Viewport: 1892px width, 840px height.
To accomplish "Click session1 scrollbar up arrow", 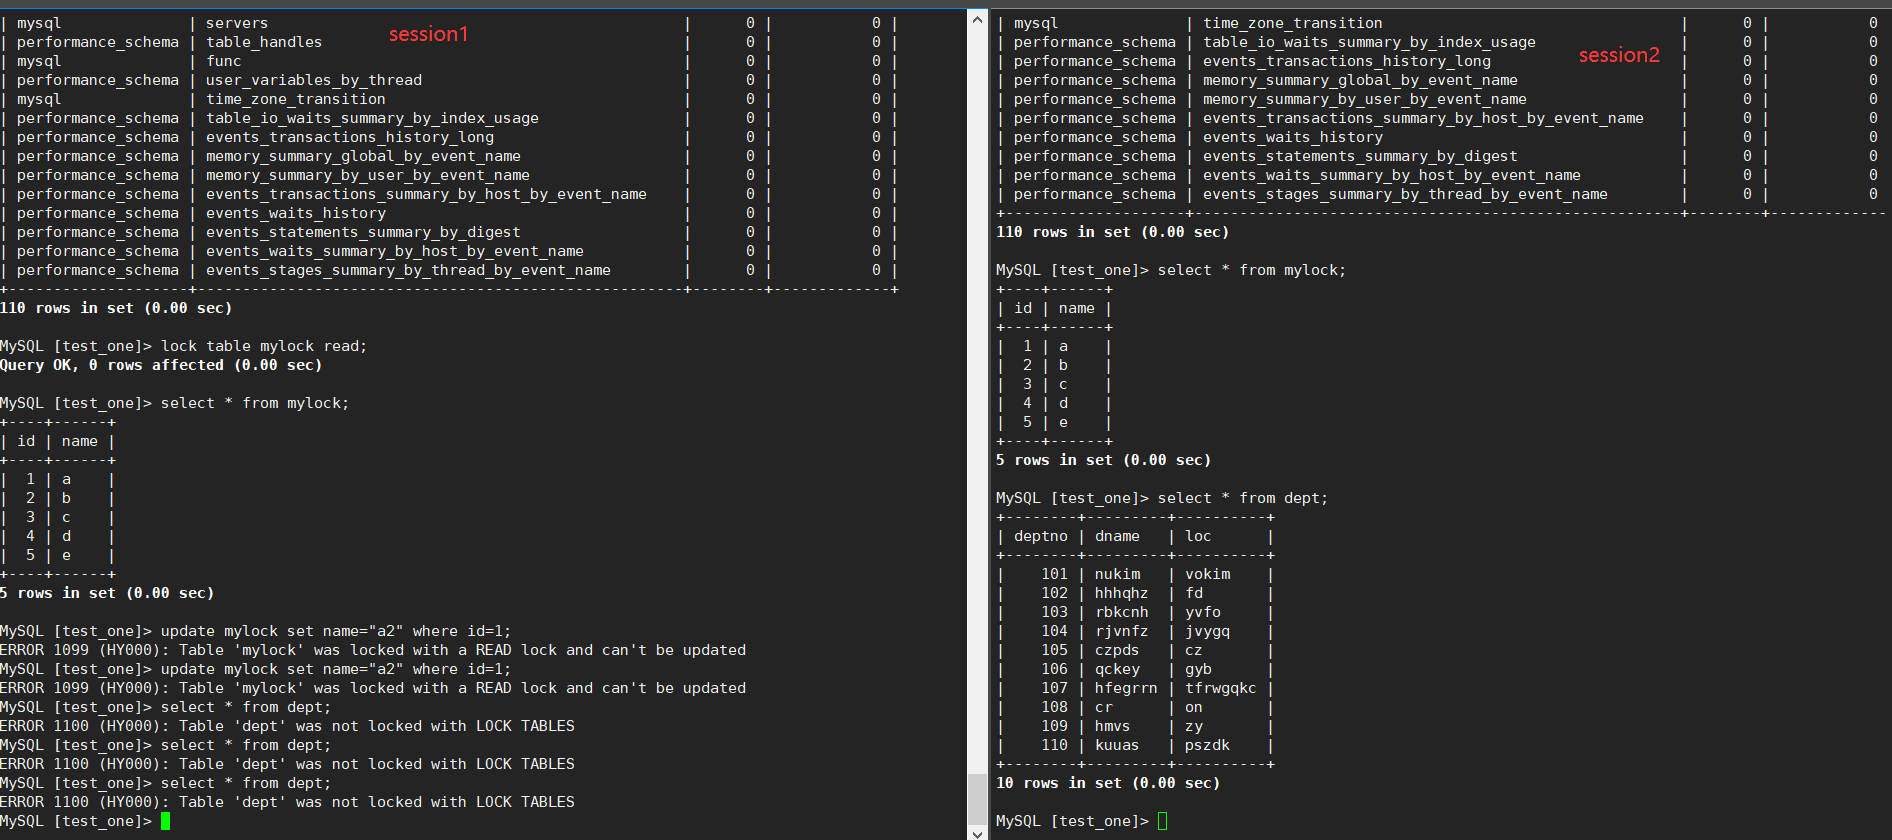I will point(978,18).
